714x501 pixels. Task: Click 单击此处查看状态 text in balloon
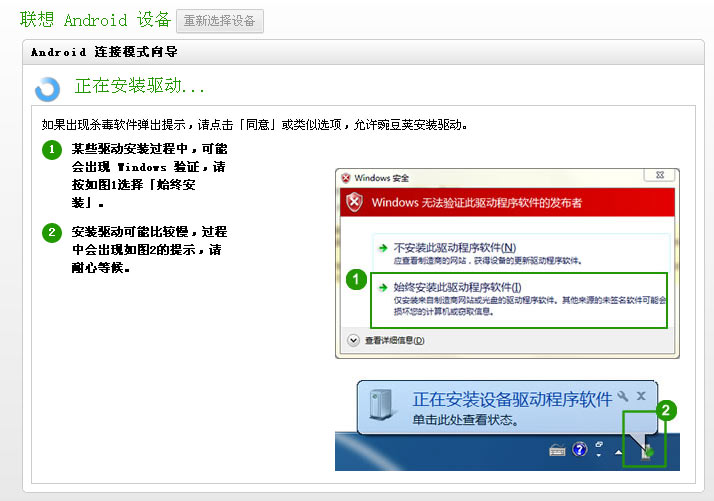coord(465,420)
